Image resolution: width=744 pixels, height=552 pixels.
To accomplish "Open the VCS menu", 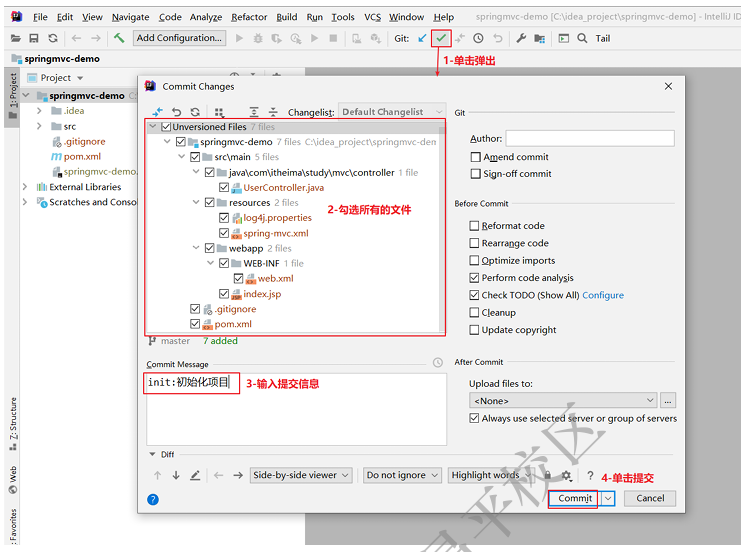I will click(x=372, y=17).
